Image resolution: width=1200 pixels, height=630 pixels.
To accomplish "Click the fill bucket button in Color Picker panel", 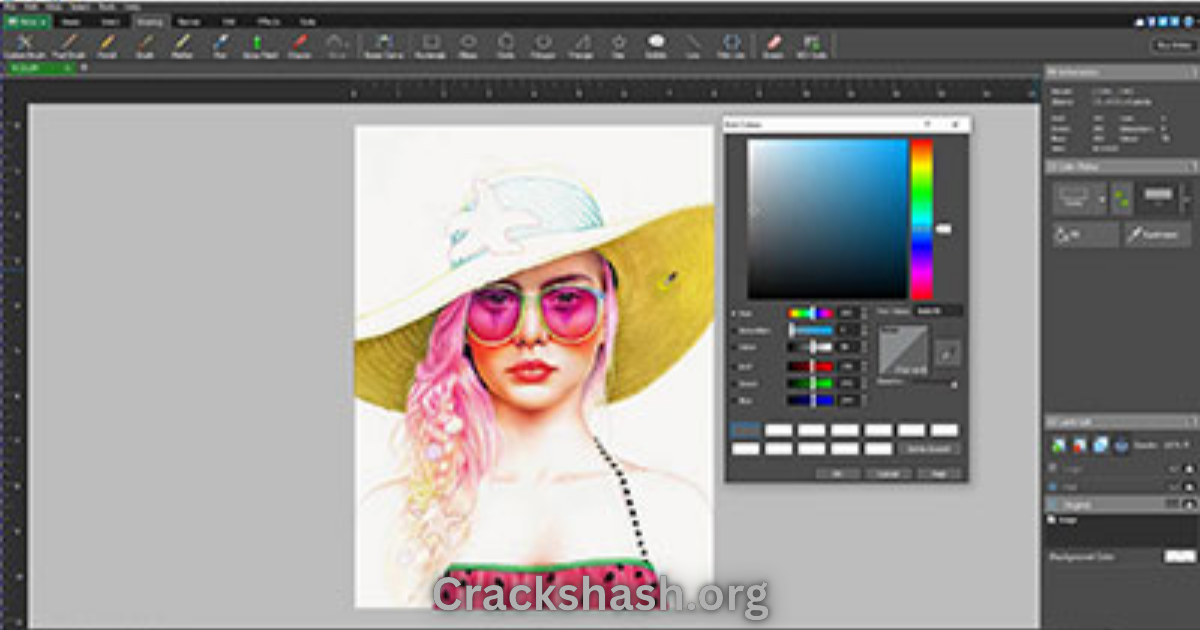I will 1084,234.
